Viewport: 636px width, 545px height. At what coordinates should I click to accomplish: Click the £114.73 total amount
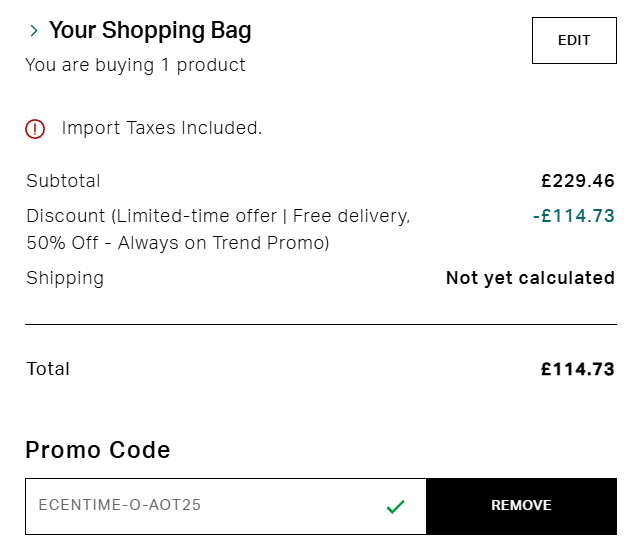coord(577,369)
